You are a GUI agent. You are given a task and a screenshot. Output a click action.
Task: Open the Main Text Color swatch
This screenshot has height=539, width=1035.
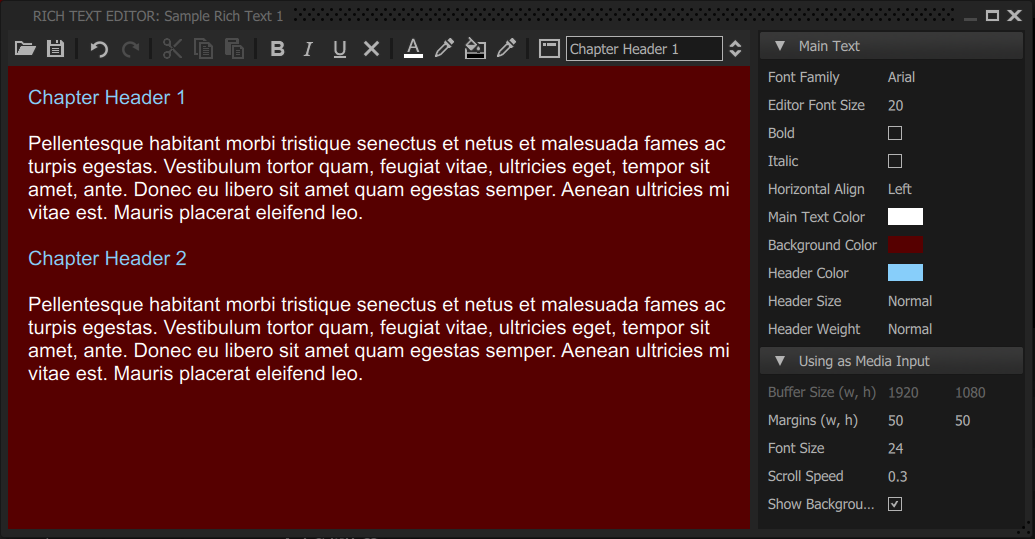point(906,217)
